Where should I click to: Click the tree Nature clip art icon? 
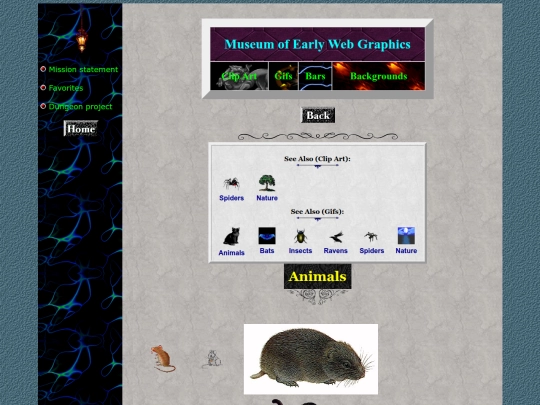(267, 183)
